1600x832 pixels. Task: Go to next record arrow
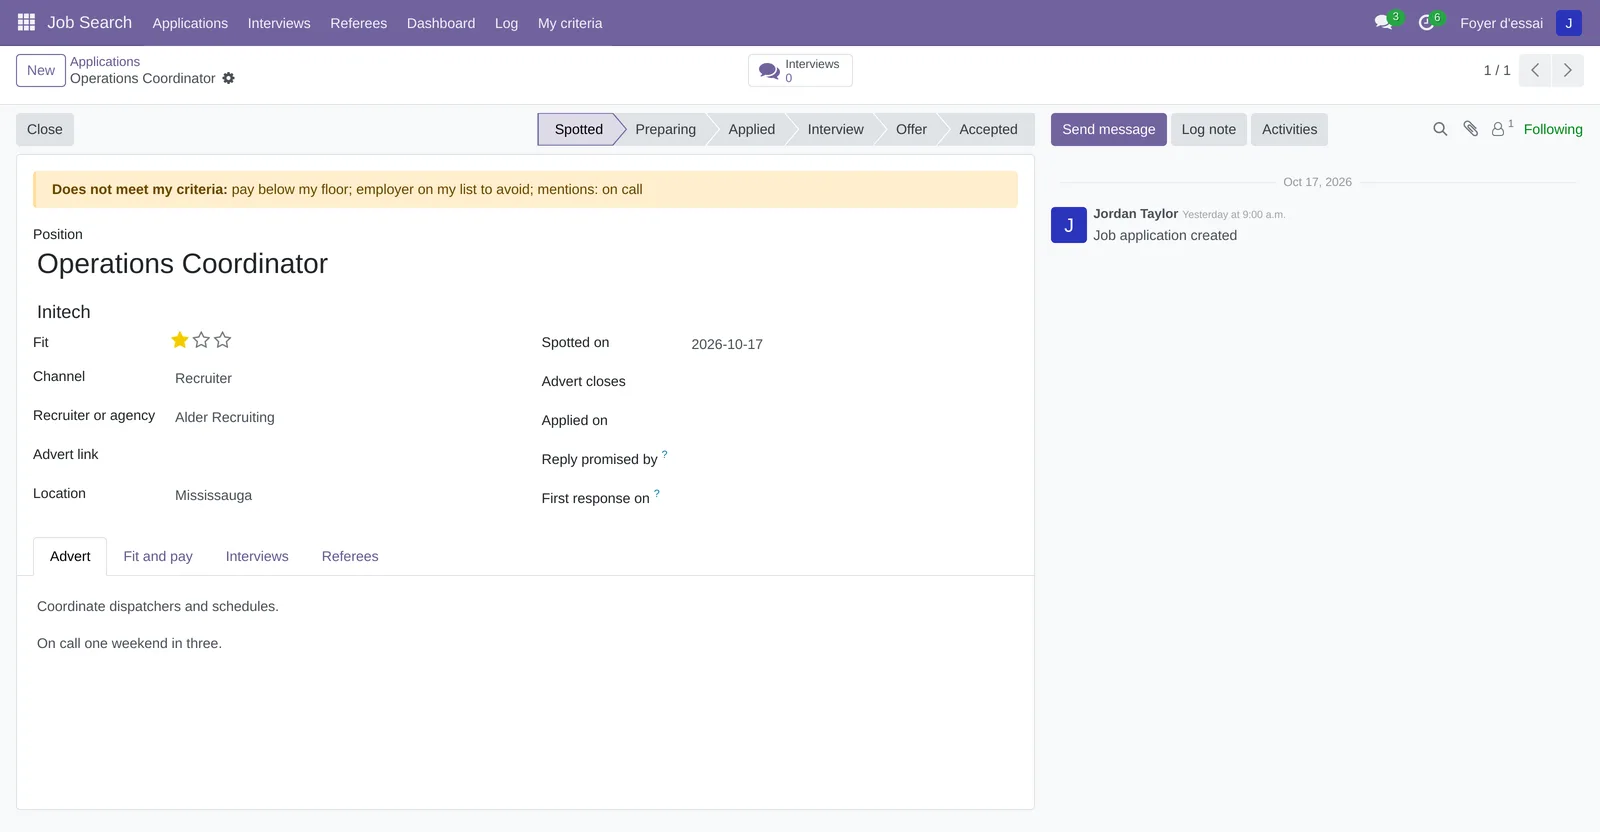(x=1567, y=70)
